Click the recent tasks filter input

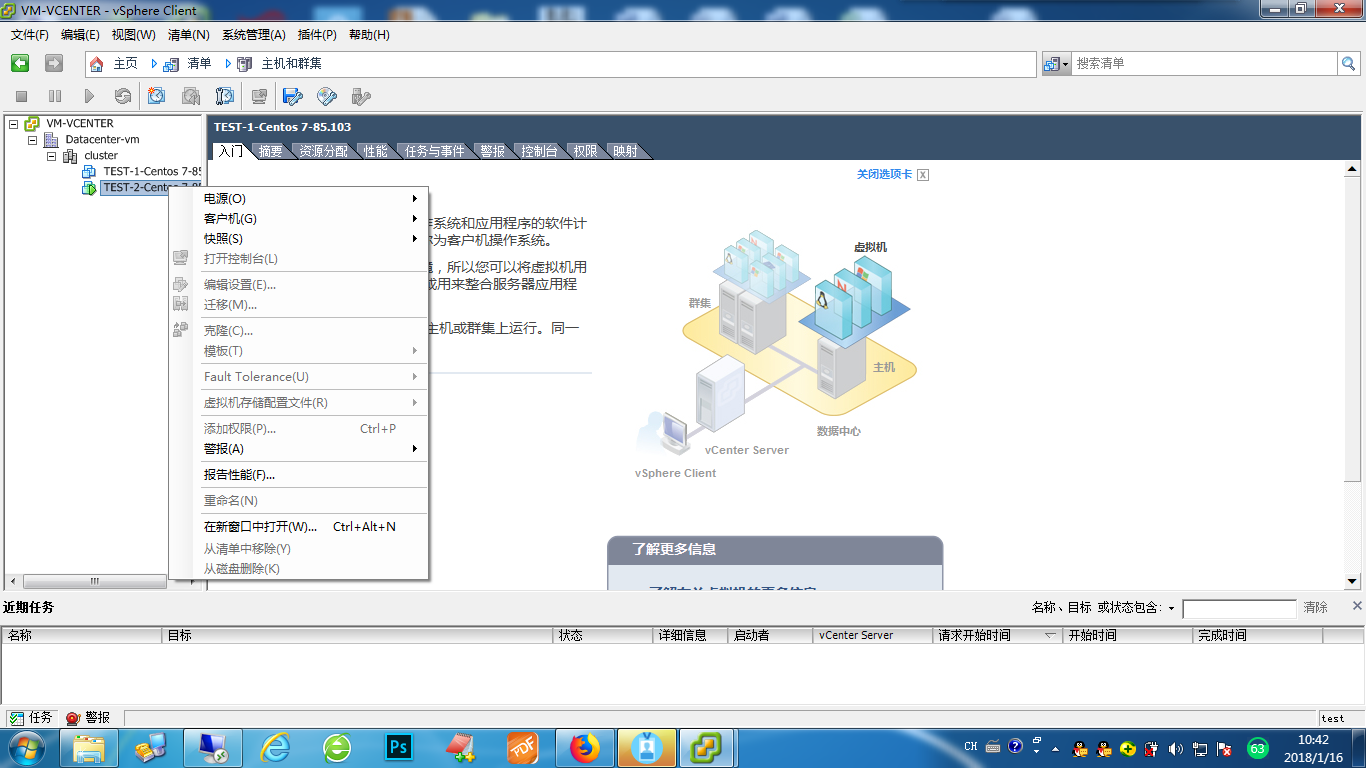(x=1239, y=609)
